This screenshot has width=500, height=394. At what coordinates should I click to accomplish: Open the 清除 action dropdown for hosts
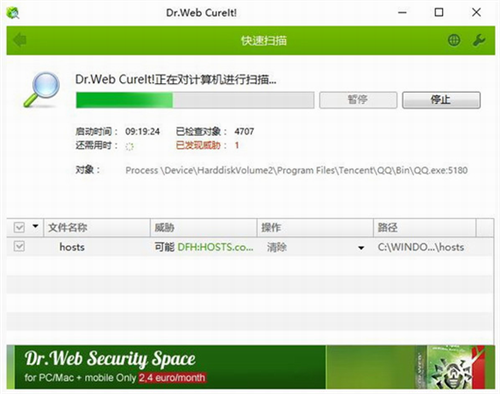[x=361, y=248]
